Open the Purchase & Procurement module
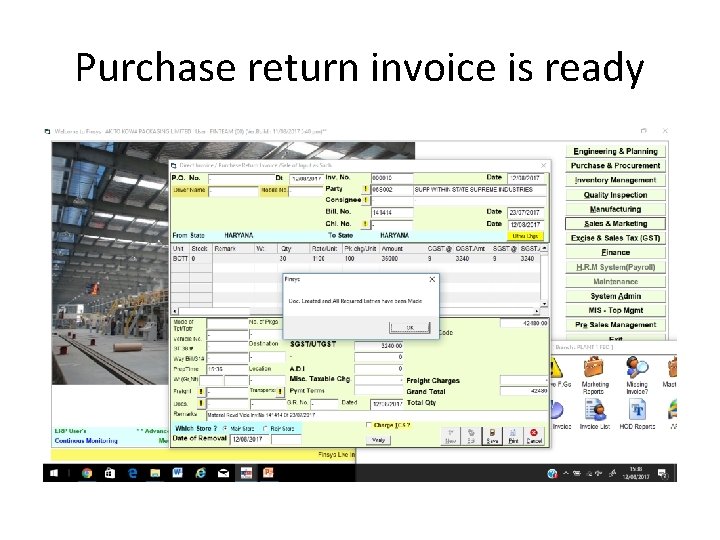Screen dimensions: 720x540 coord(615,166)
